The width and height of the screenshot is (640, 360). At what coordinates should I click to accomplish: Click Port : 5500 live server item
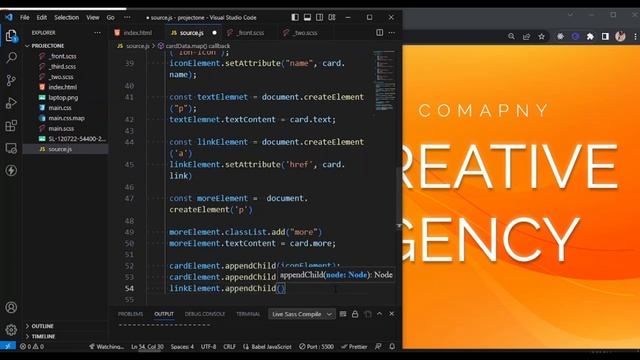tap(316, 347)
